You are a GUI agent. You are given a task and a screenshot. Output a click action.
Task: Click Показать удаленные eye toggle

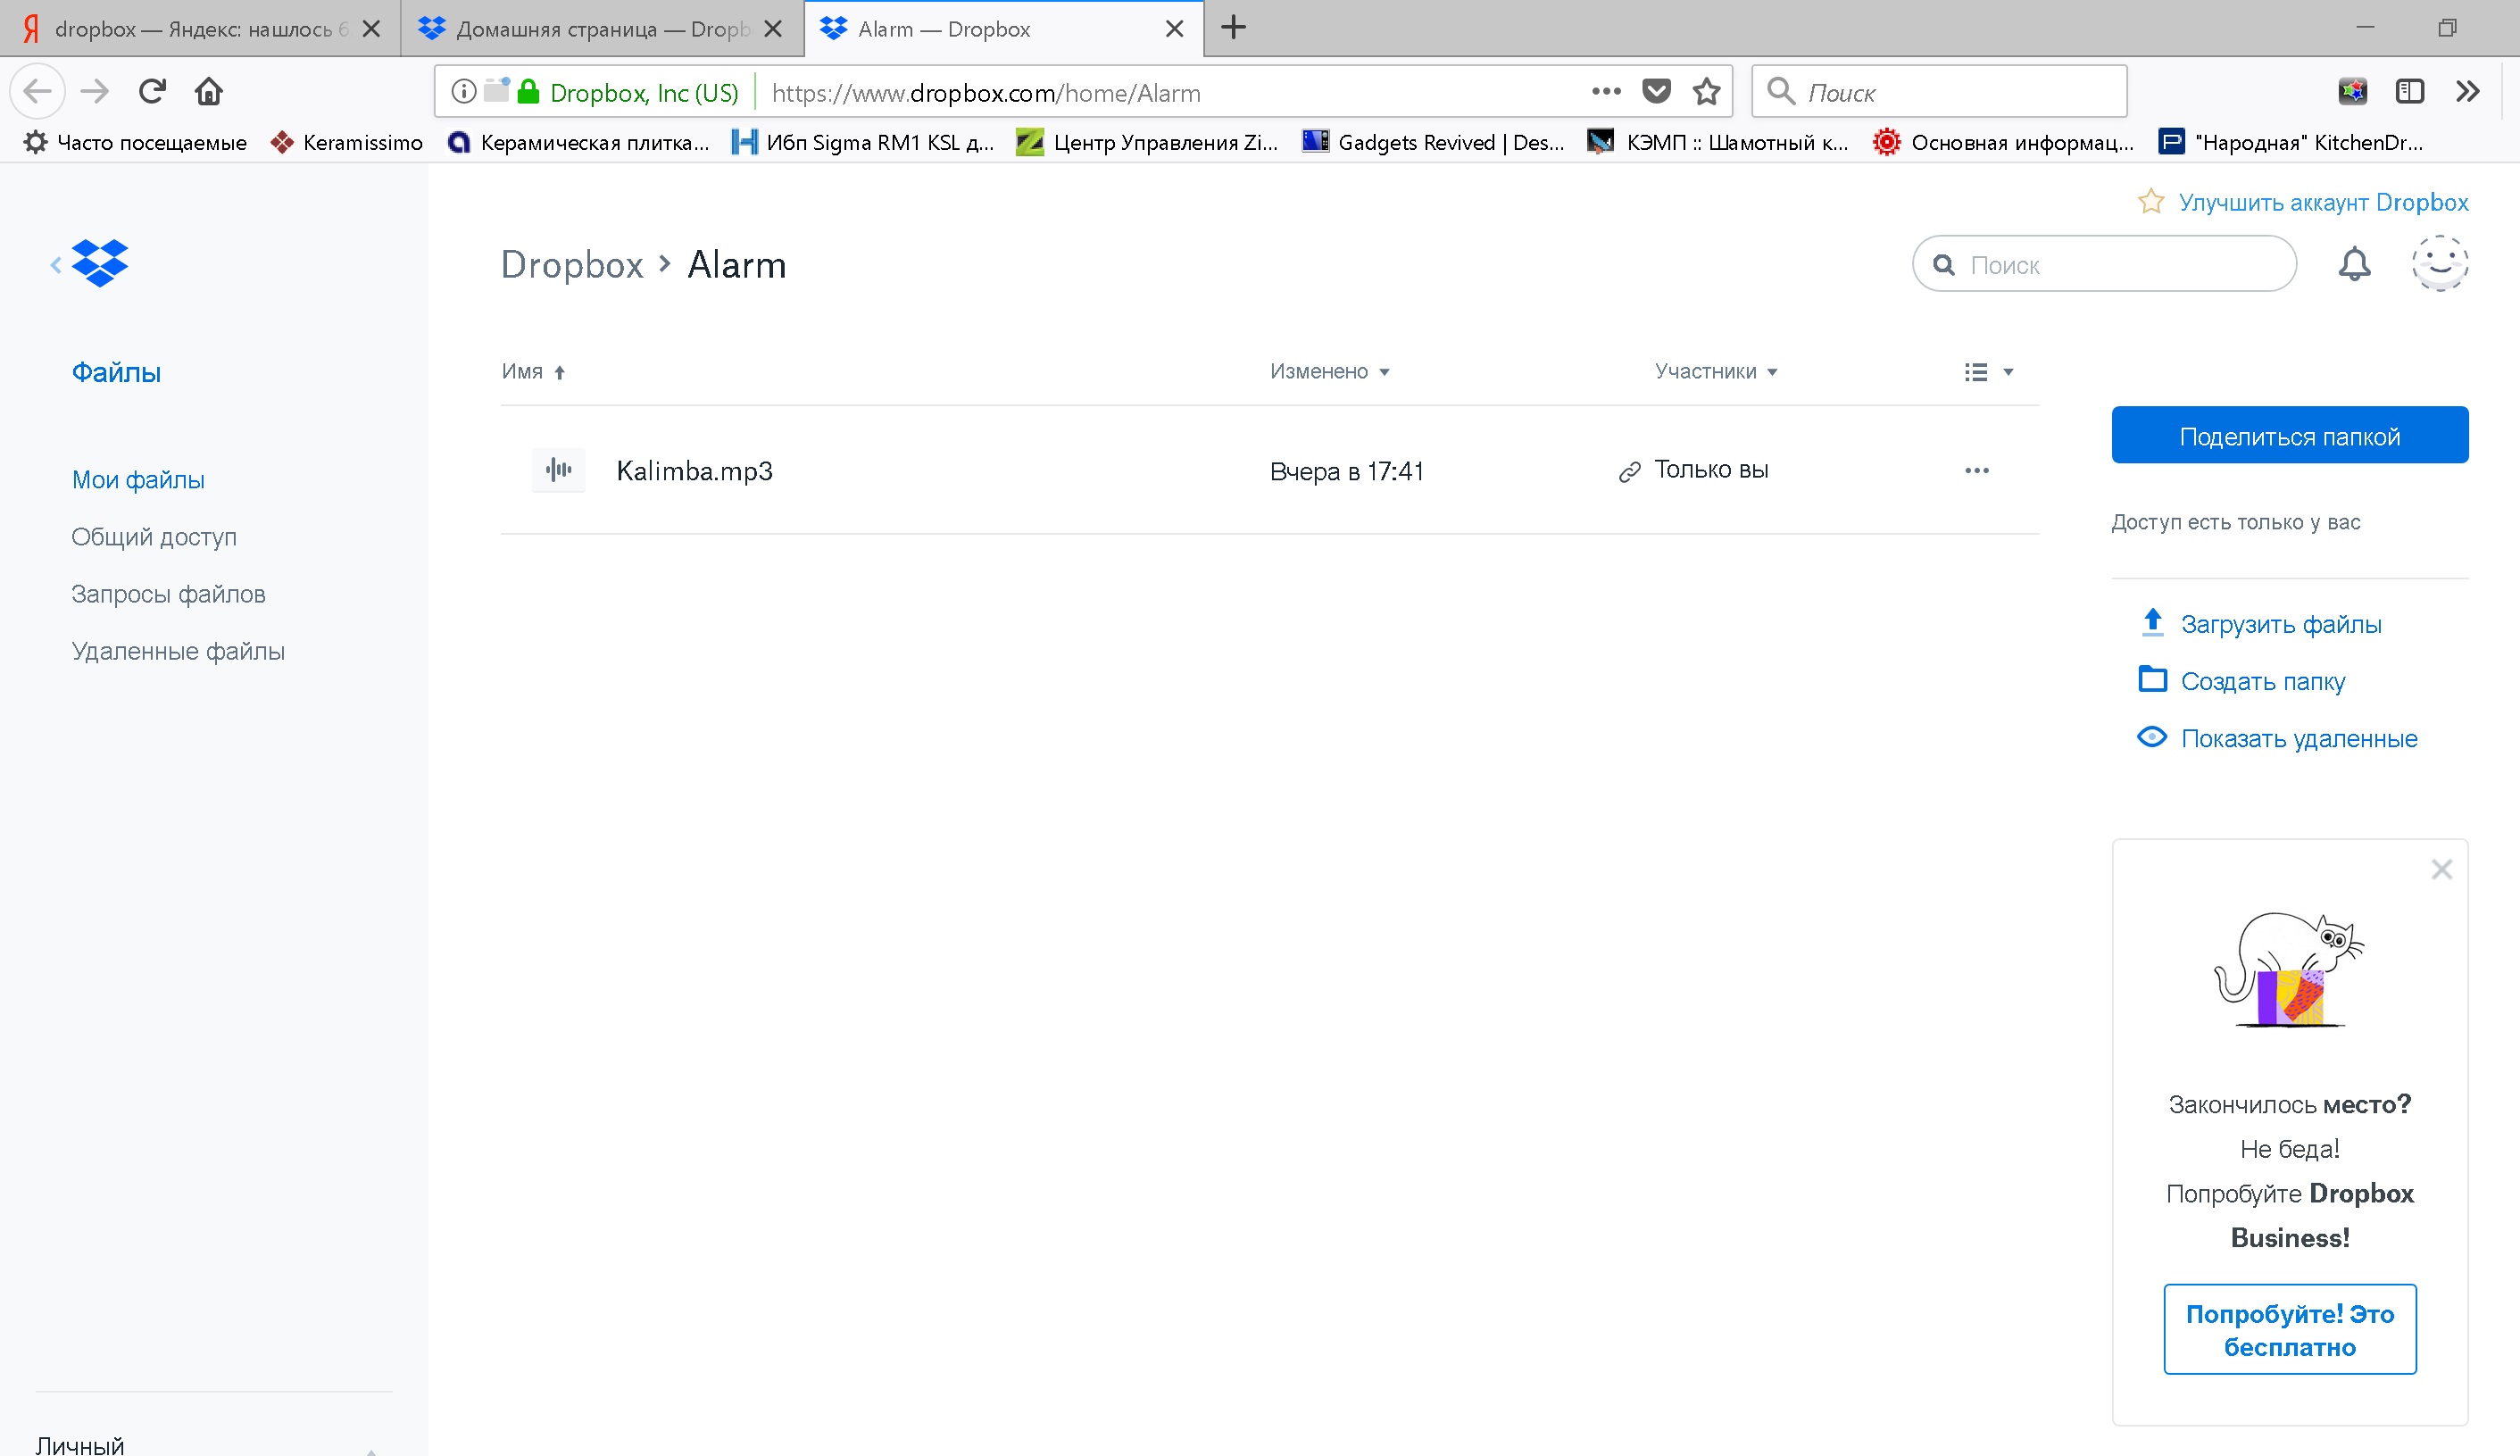tap(2151, 738)
